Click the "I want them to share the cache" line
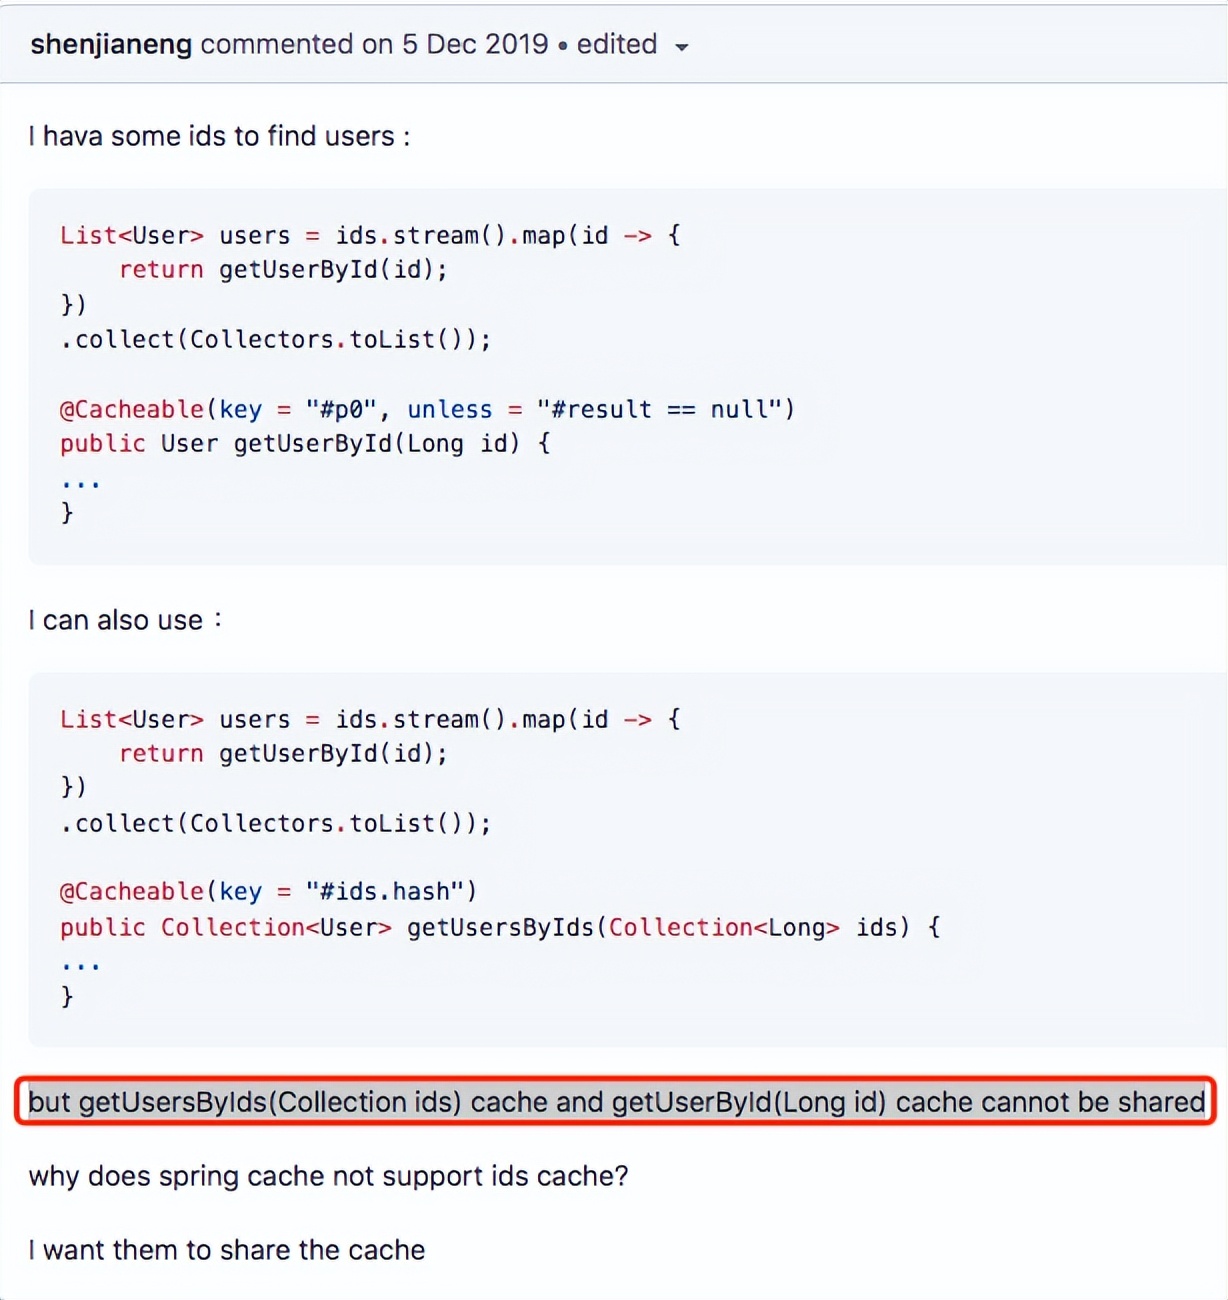 pyautogui.click(x=227, y=1250)
